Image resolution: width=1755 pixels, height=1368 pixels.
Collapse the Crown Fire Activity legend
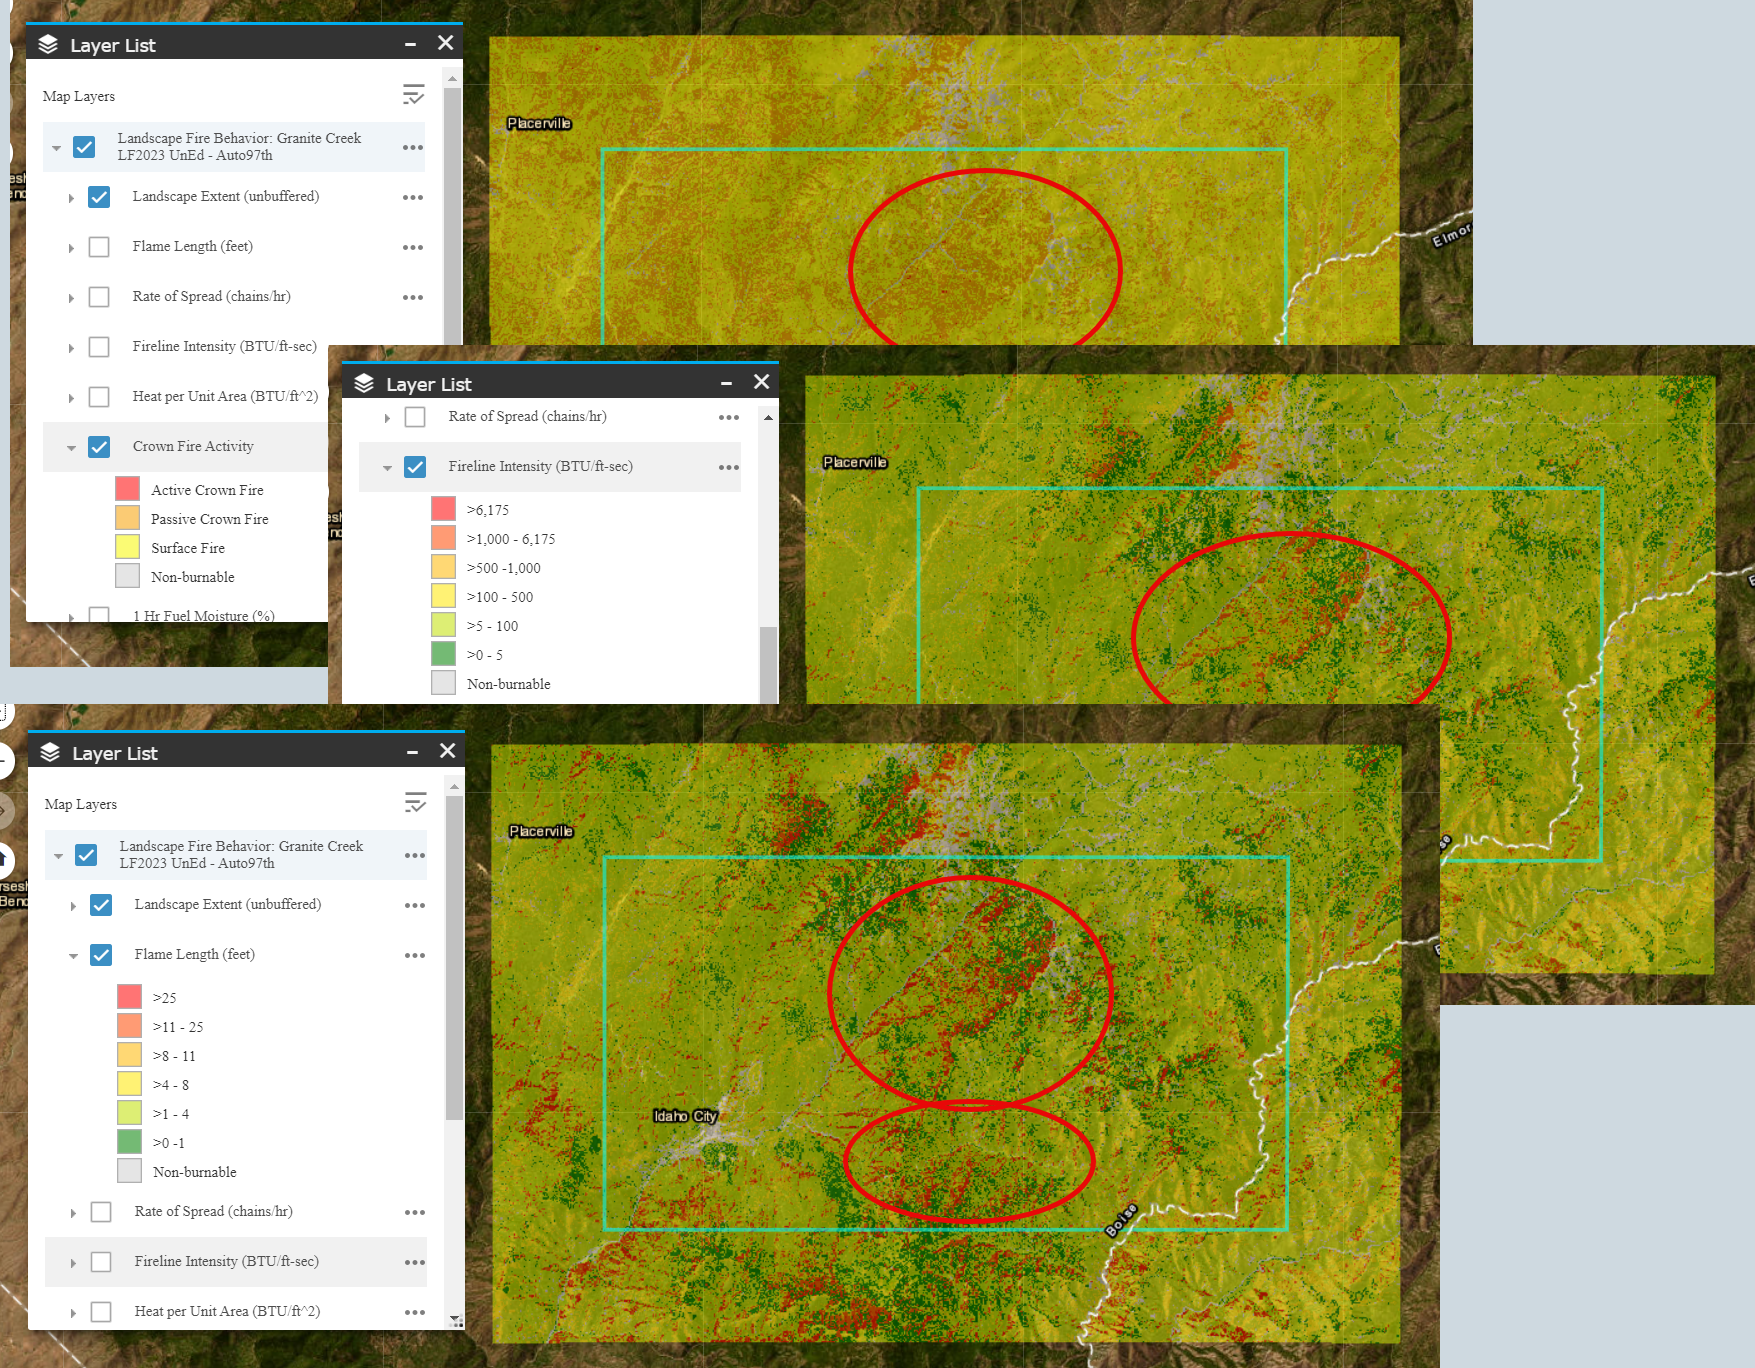(71, 448)
